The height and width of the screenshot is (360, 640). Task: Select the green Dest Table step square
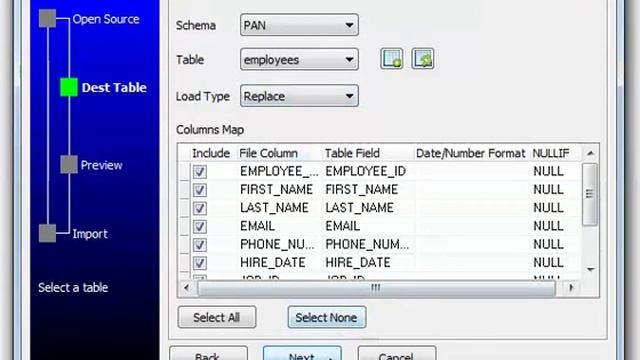coord(69,87)
